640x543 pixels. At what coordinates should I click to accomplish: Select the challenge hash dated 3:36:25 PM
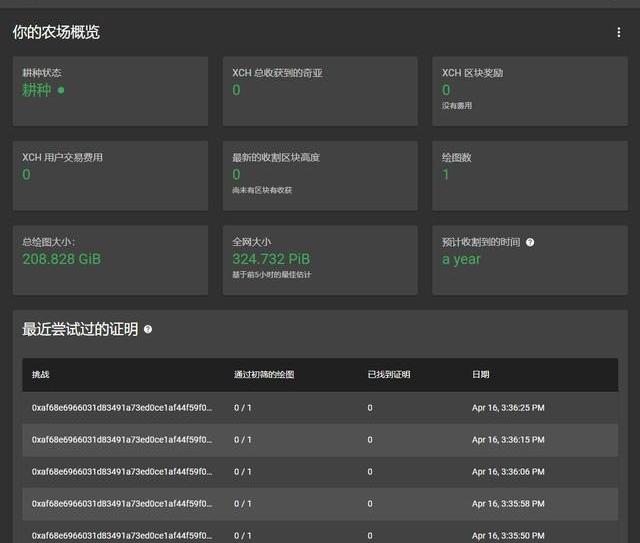pos(121,408)
